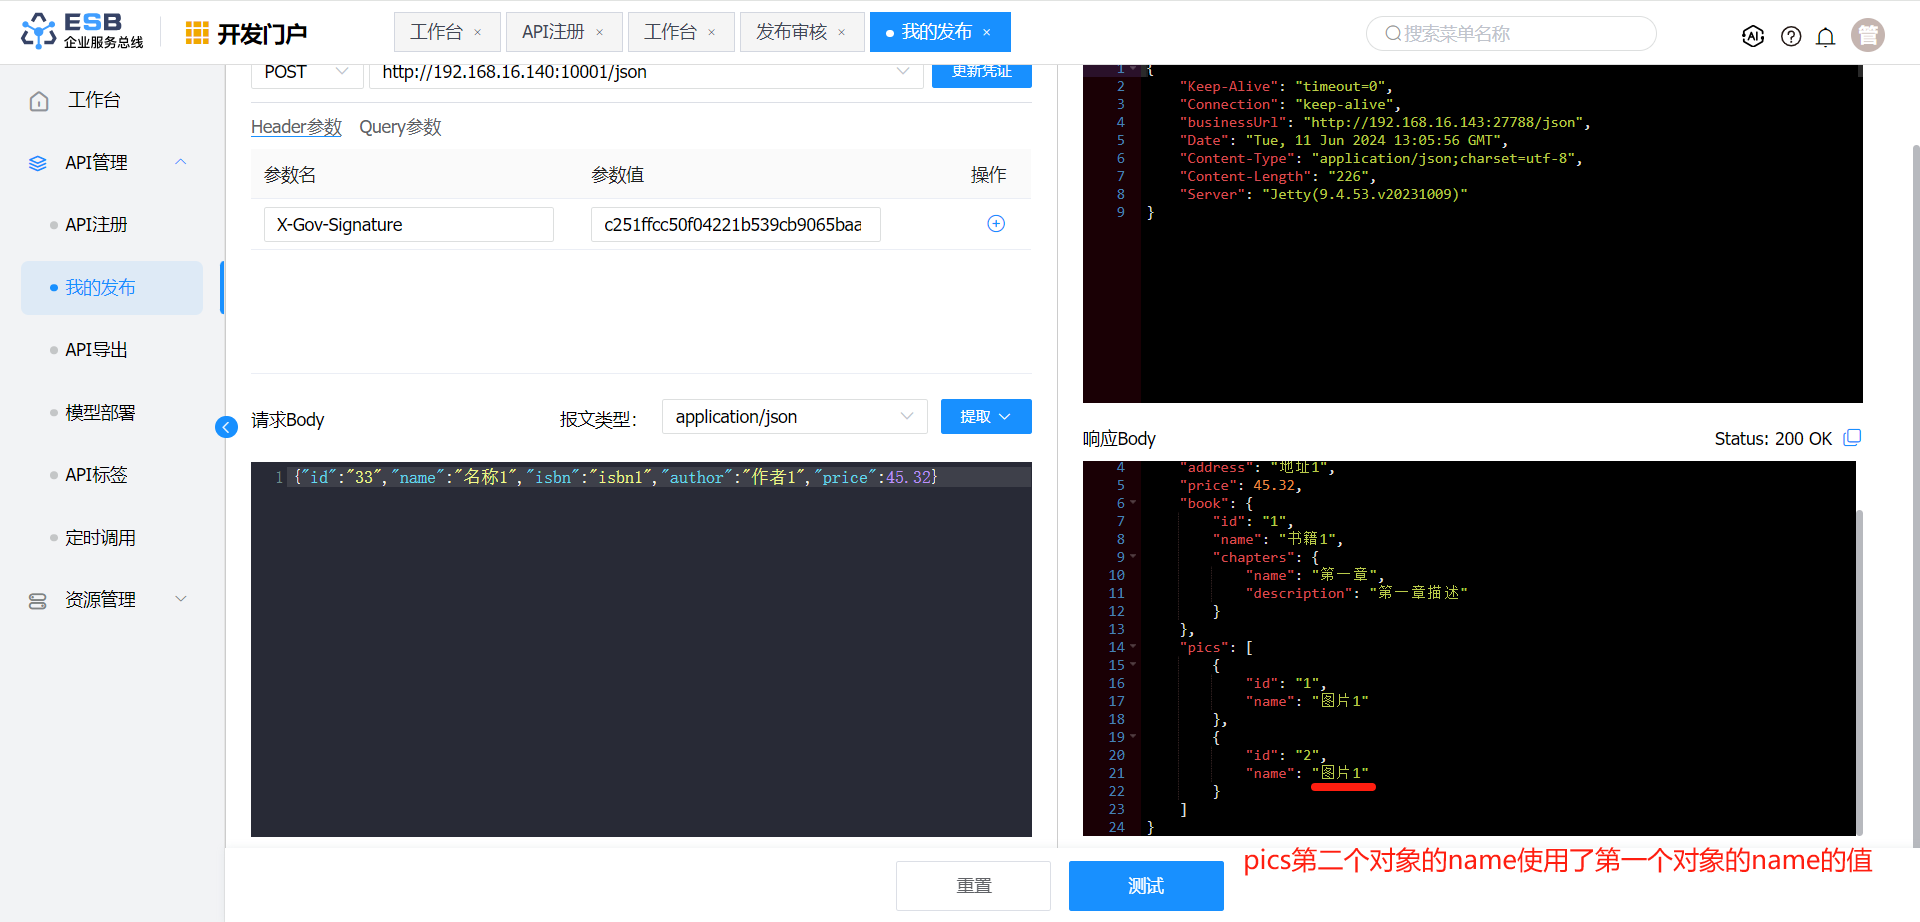This screenshot has height=922, width=1920.
Task: Collapse the sidebar with the blue arrow
Action: (226, 427)
